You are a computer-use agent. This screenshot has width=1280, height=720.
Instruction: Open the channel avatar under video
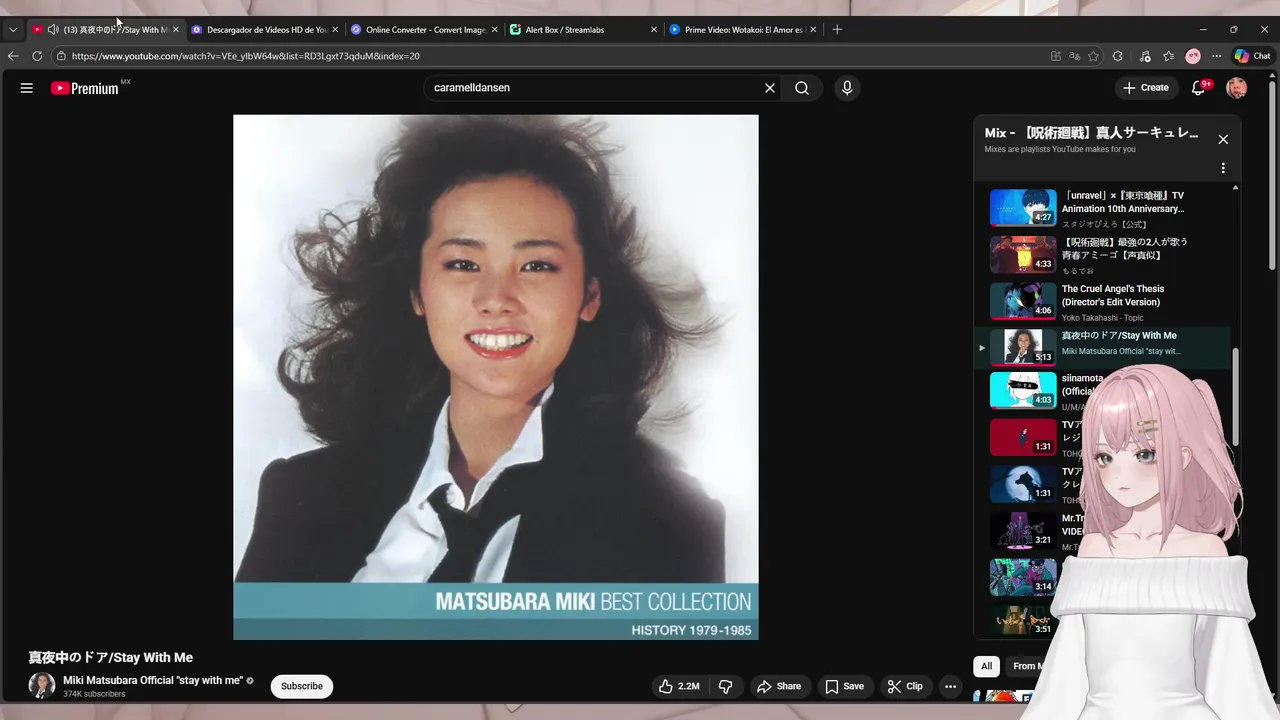[42, 685]
